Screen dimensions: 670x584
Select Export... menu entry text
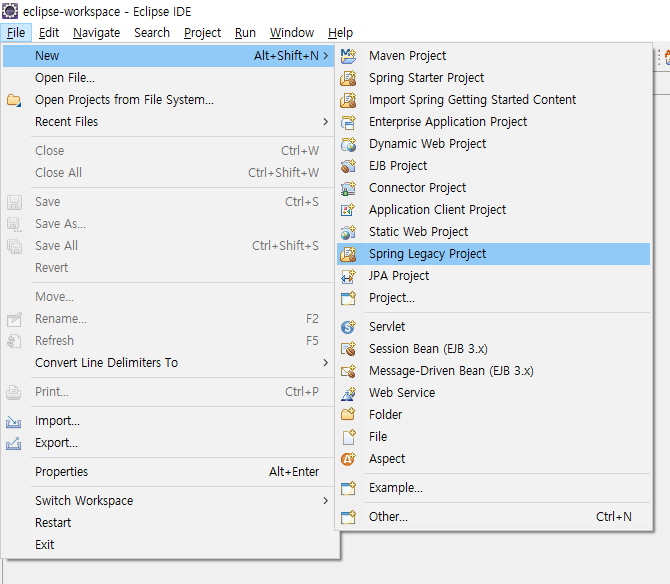(x=56, y=443)
